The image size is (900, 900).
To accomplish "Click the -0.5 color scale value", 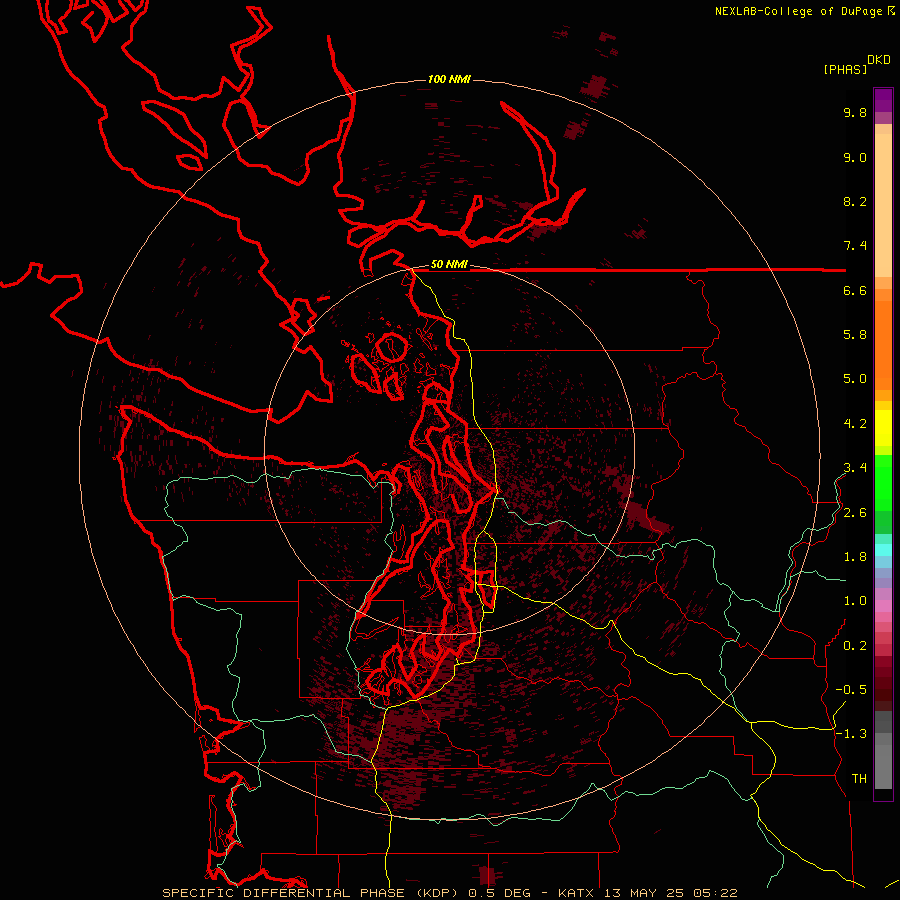I will (x=851, y=690).
